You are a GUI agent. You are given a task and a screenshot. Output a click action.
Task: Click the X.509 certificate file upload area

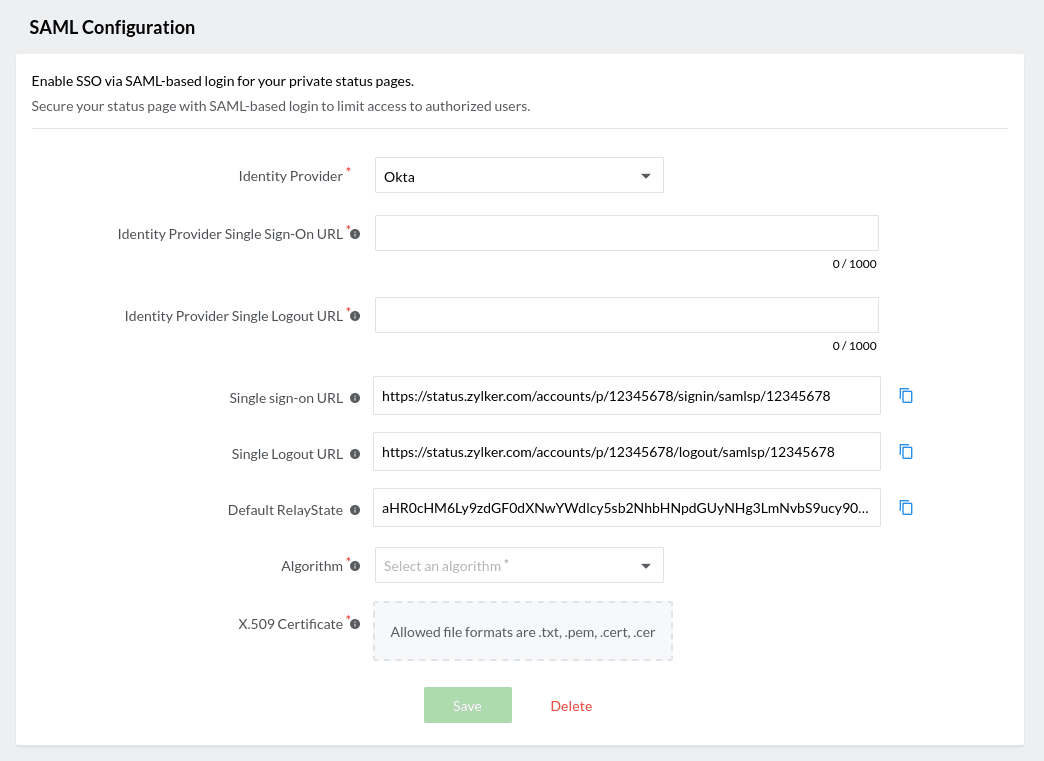(x=523, y=631)
